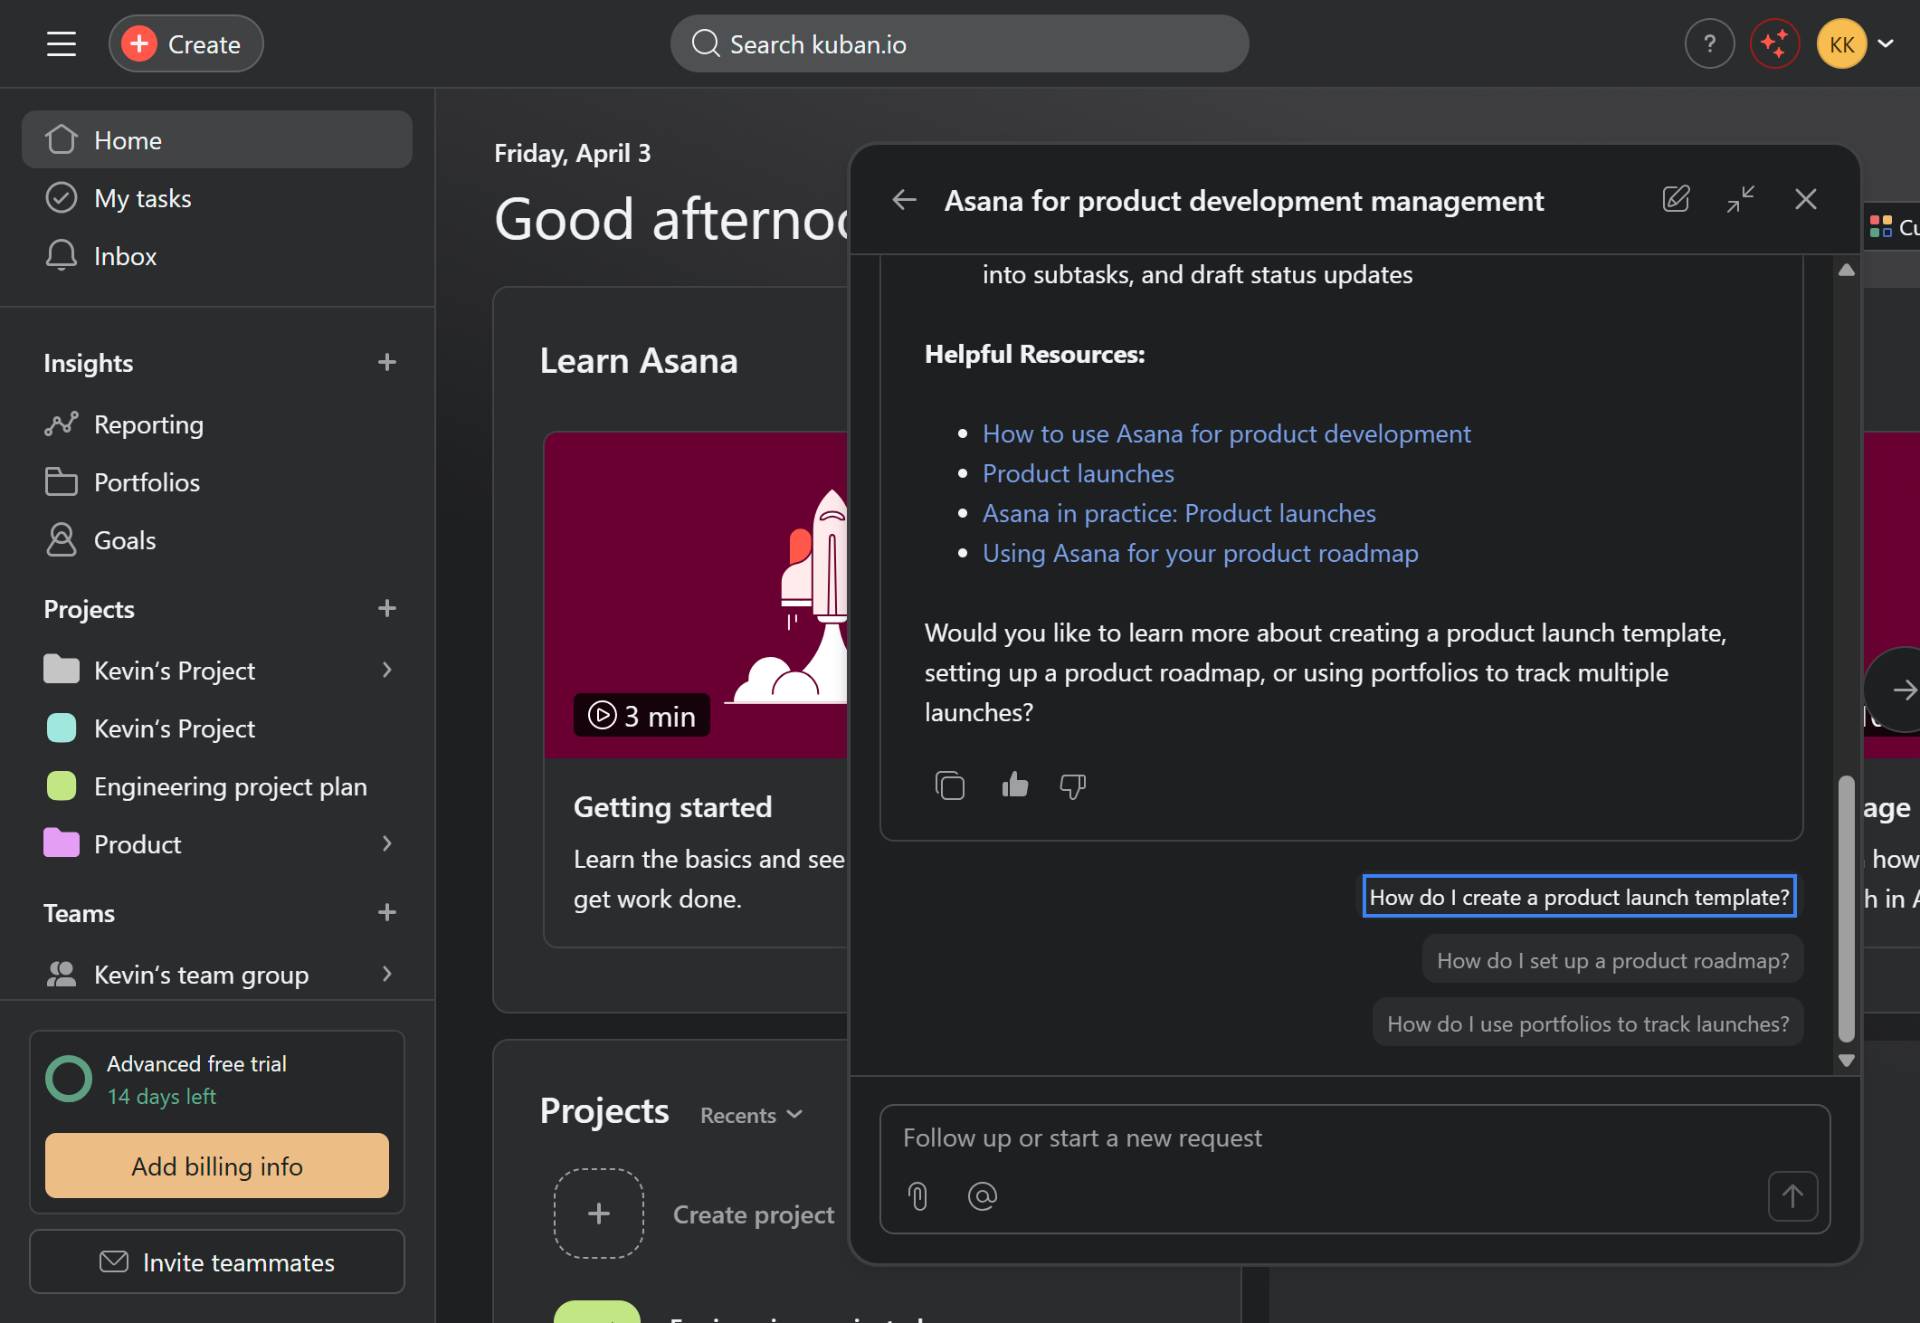Copy the AI response with copy icon

[x=950, y=786]
